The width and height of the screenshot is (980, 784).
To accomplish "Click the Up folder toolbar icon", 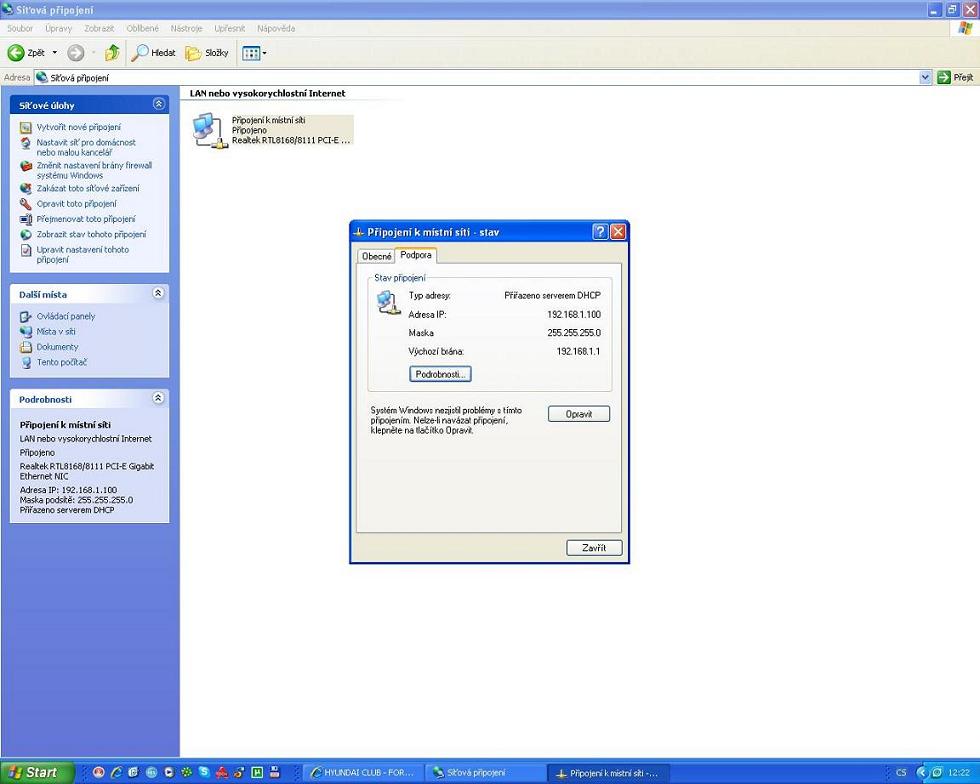I will [112, 53].
